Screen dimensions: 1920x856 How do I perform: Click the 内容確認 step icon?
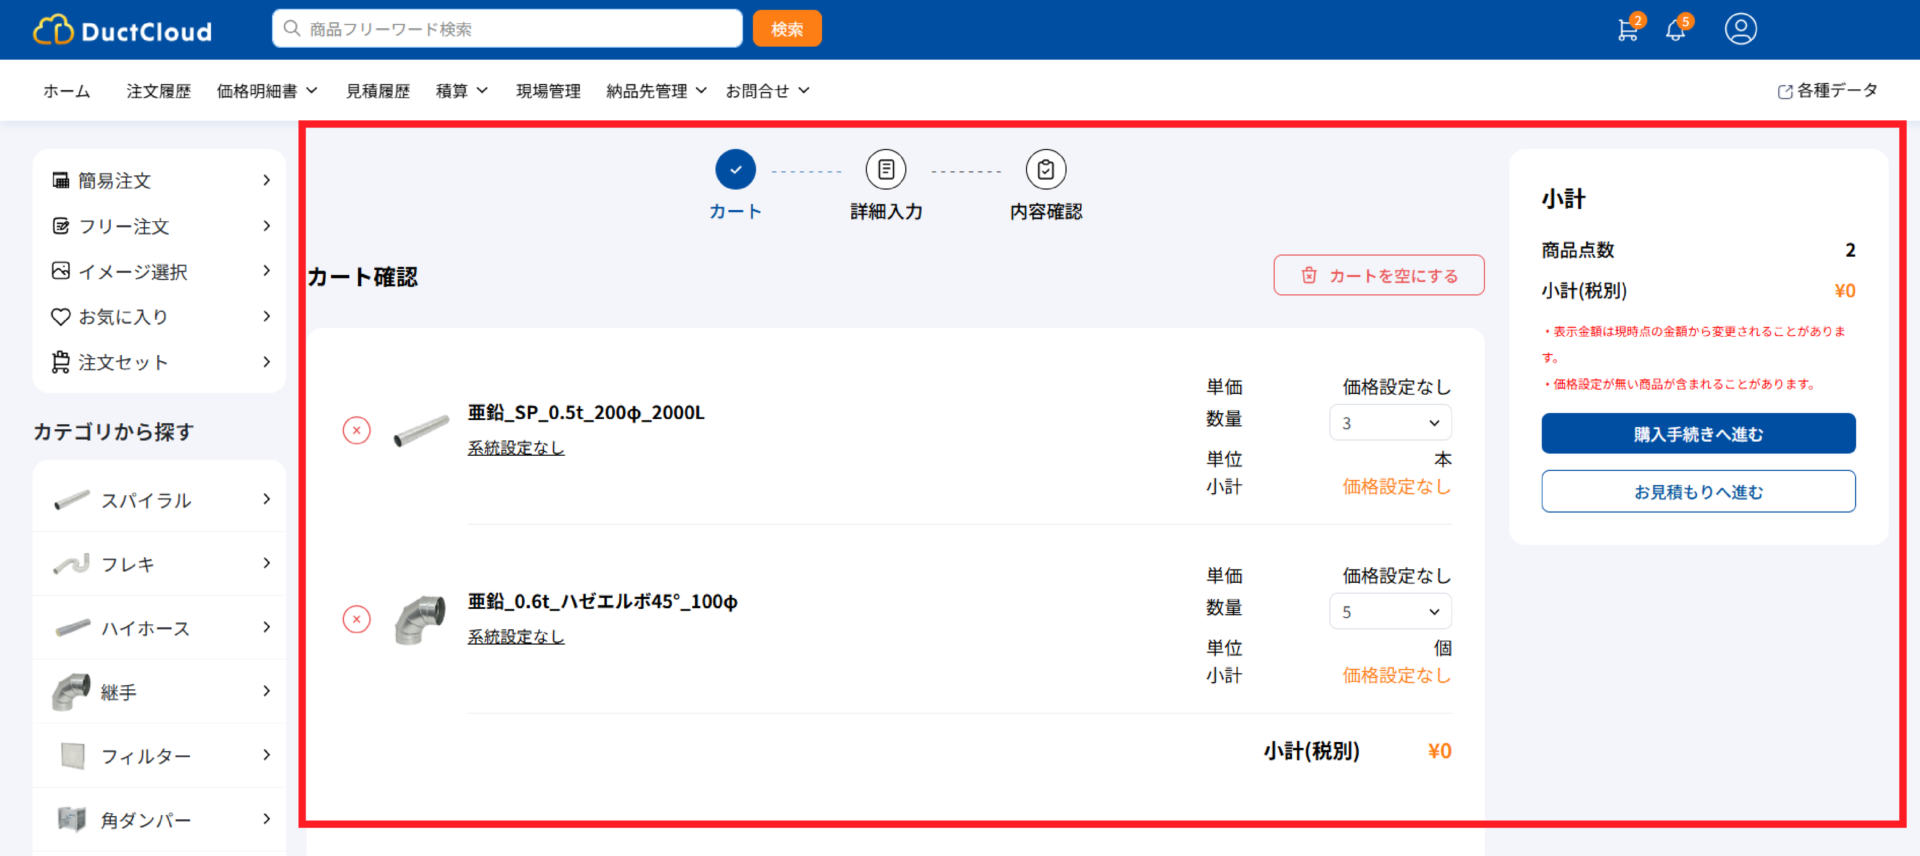(x=1045, y=170)
